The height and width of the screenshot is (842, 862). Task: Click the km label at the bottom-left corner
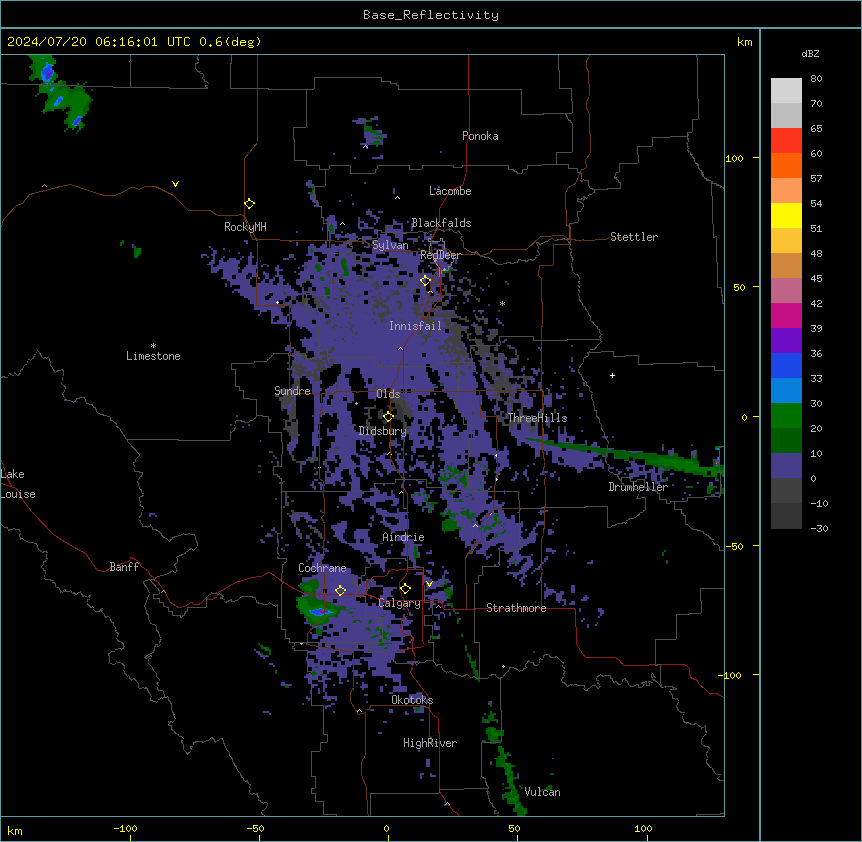15,831
